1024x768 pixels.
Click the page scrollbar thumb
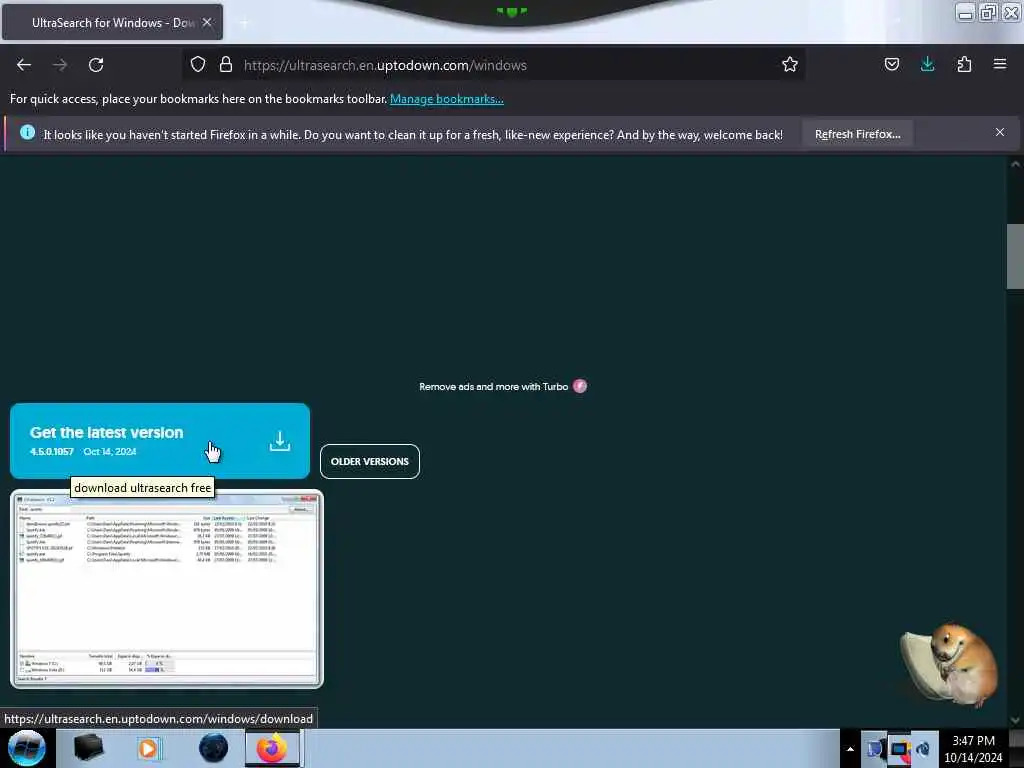1015,256
